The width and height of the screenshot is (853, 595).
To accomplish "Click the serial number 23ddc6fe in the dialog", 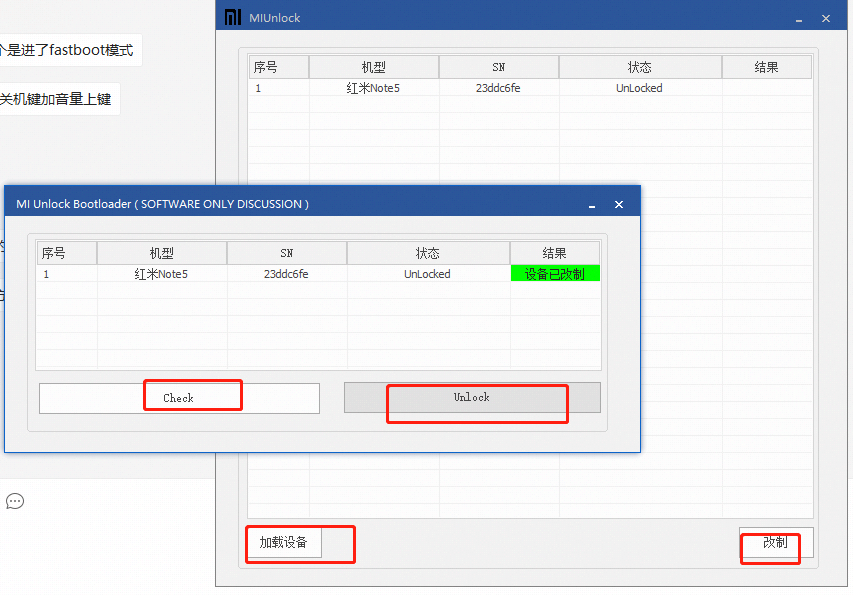I will pyautogui.click(x=286, y=273).
